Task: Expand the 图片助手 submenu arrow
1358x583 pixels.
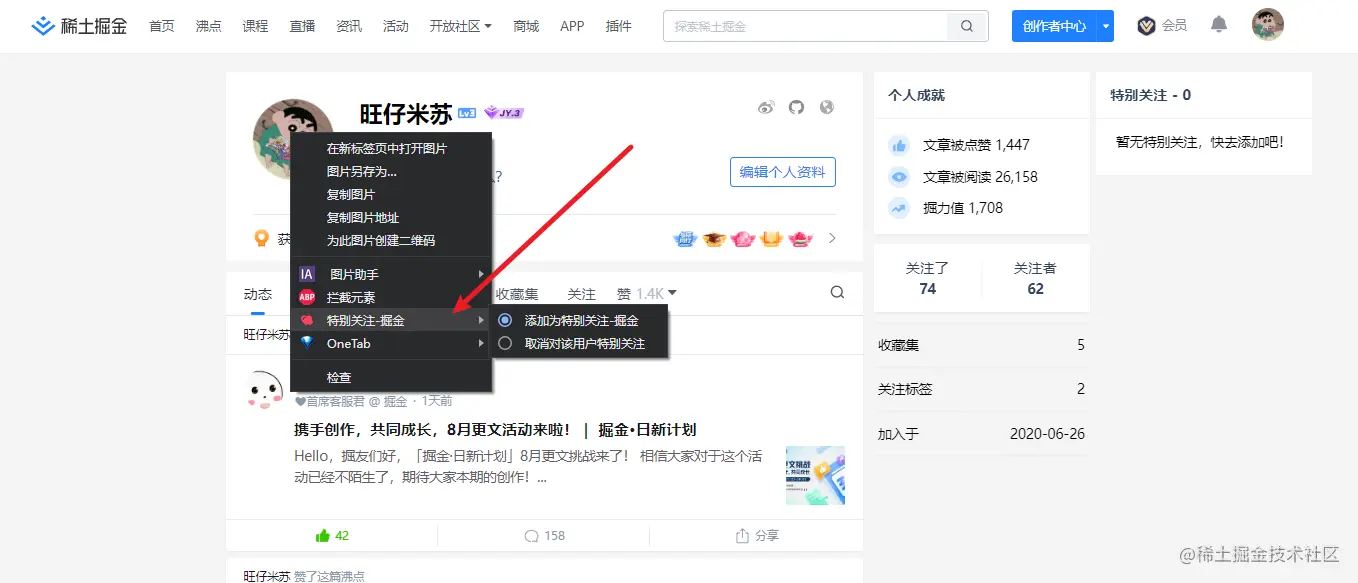Action: pos(481,274)
